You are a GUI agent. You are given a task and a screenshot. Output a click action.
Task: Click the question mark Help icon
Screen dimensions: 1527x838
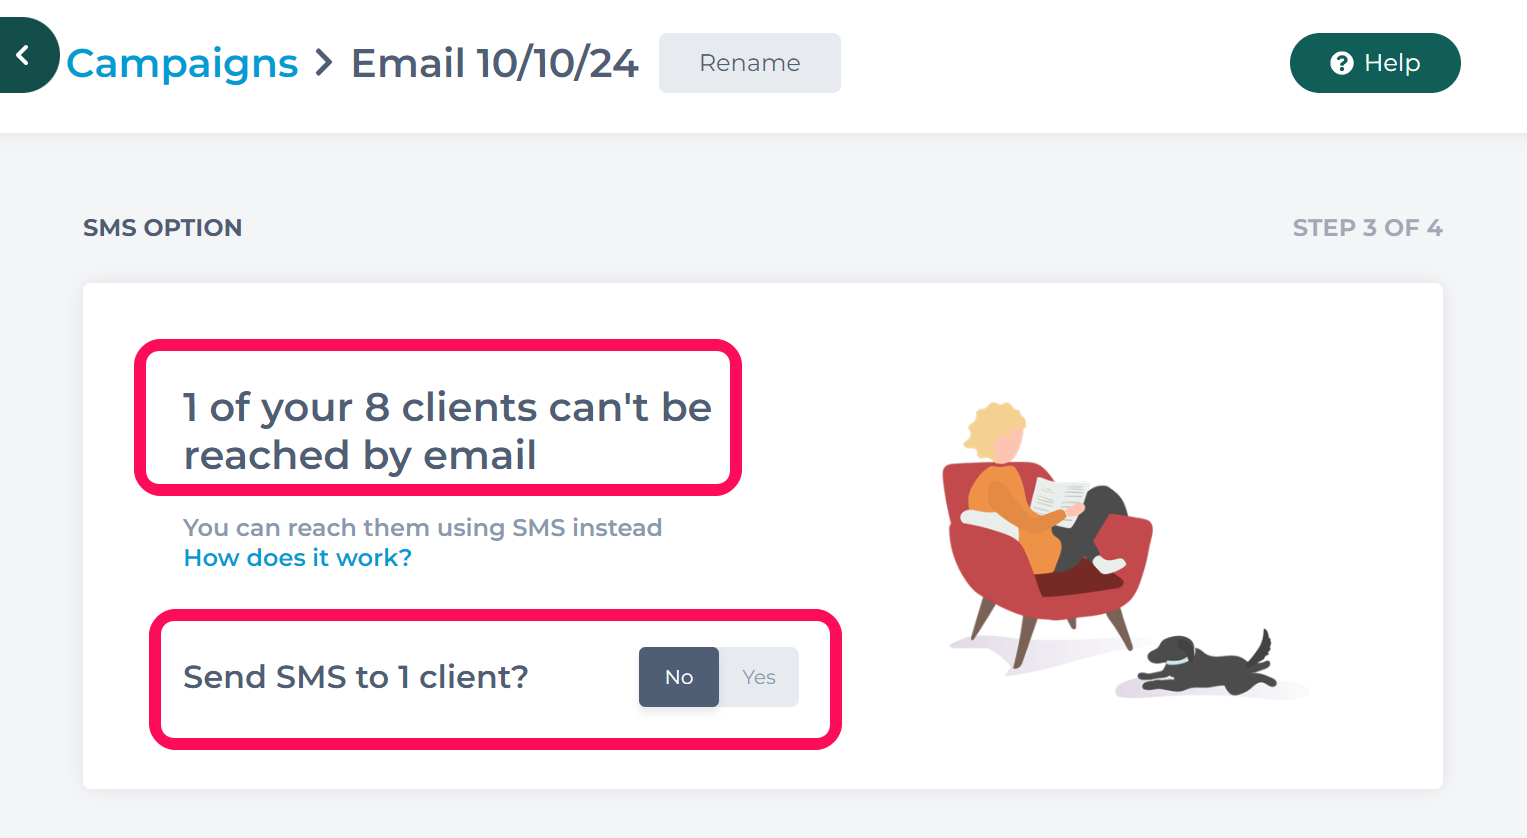1341,63
